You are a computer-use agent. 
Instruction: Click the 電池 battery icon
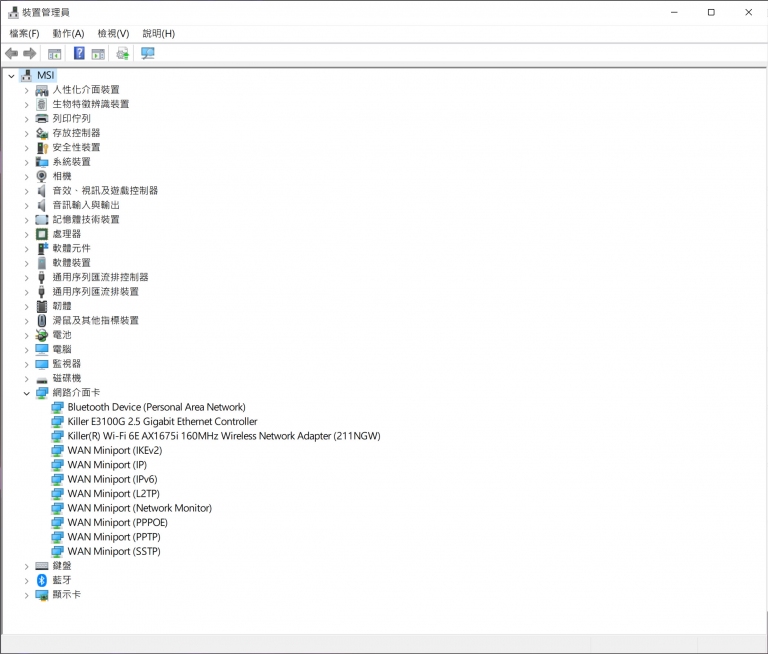coord(42,335)
